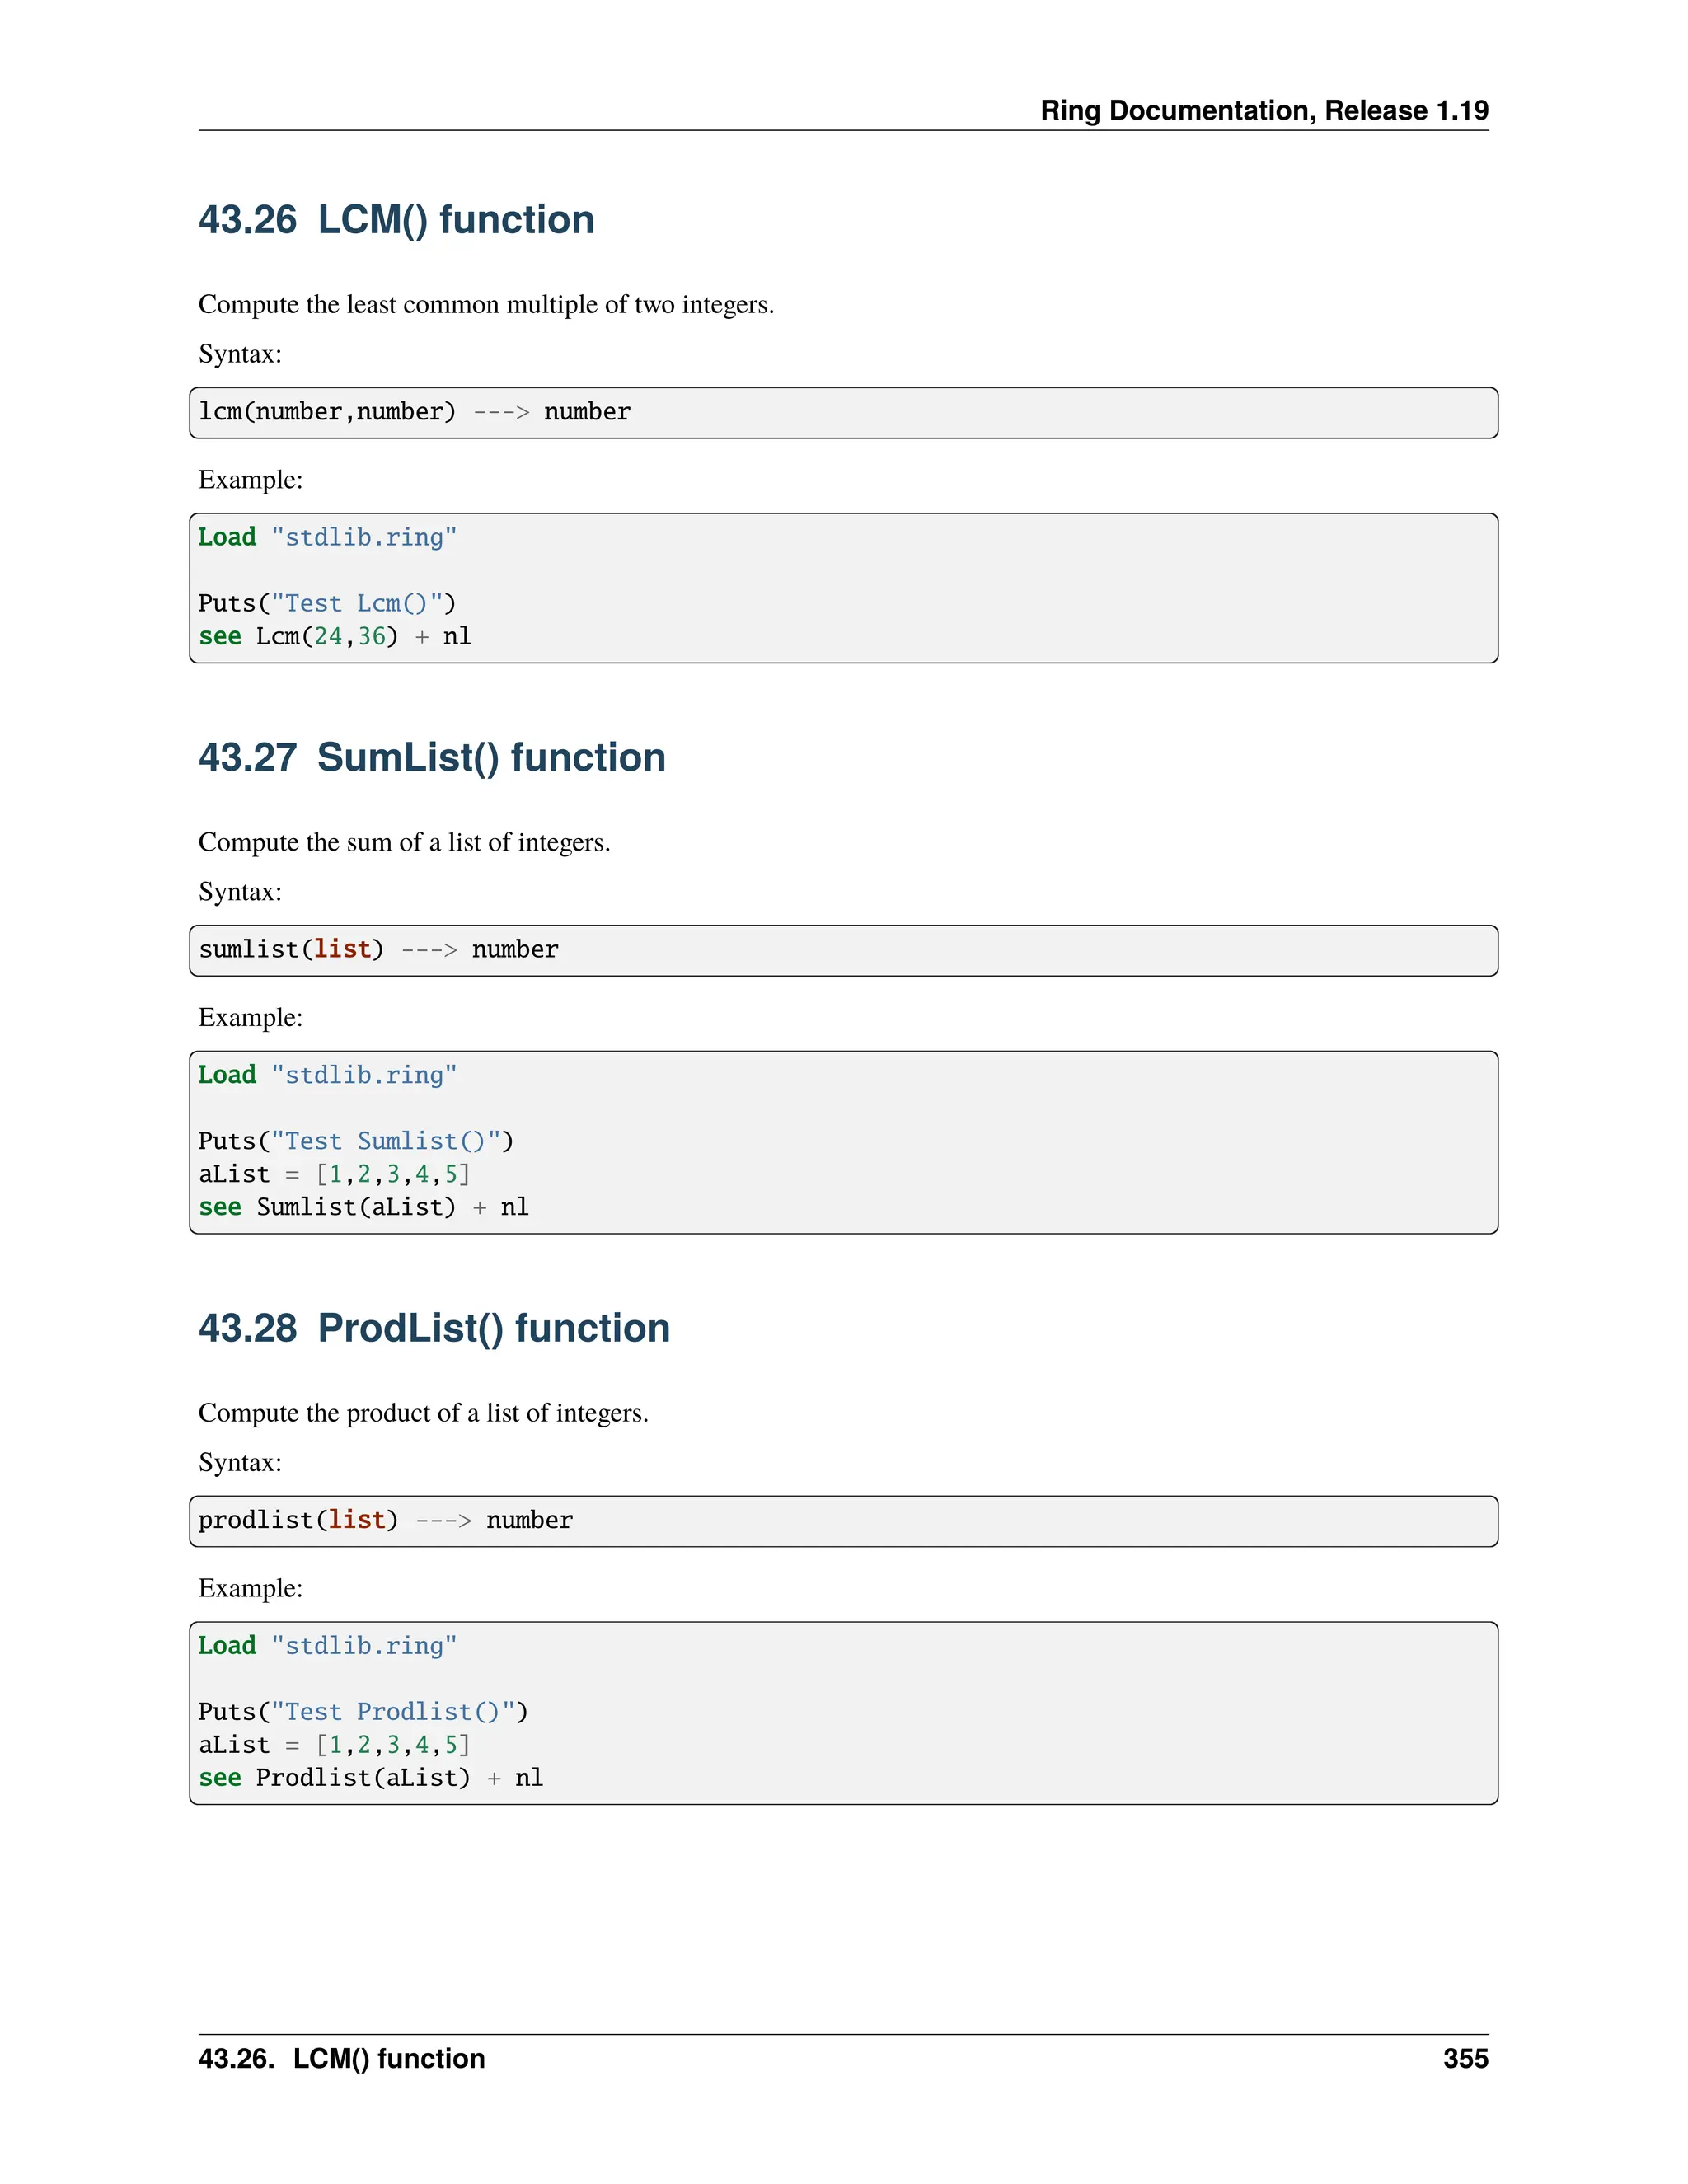
Task: Click the footer text 43.26. LCM() function
Action: 341,2059
